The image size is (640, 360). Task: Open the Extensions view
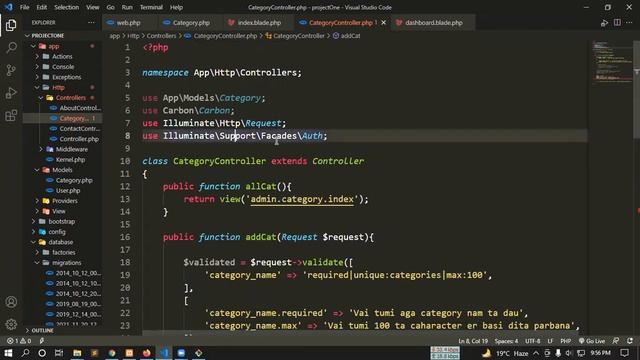tap(11, 116)
